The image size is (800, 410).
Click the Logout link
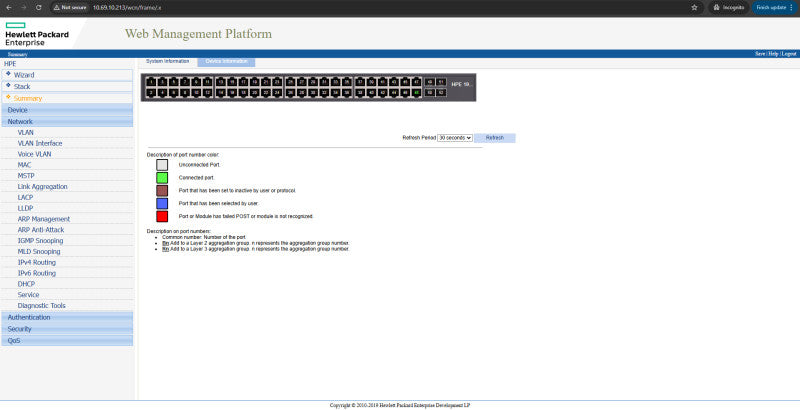click(x=788, y=54)
